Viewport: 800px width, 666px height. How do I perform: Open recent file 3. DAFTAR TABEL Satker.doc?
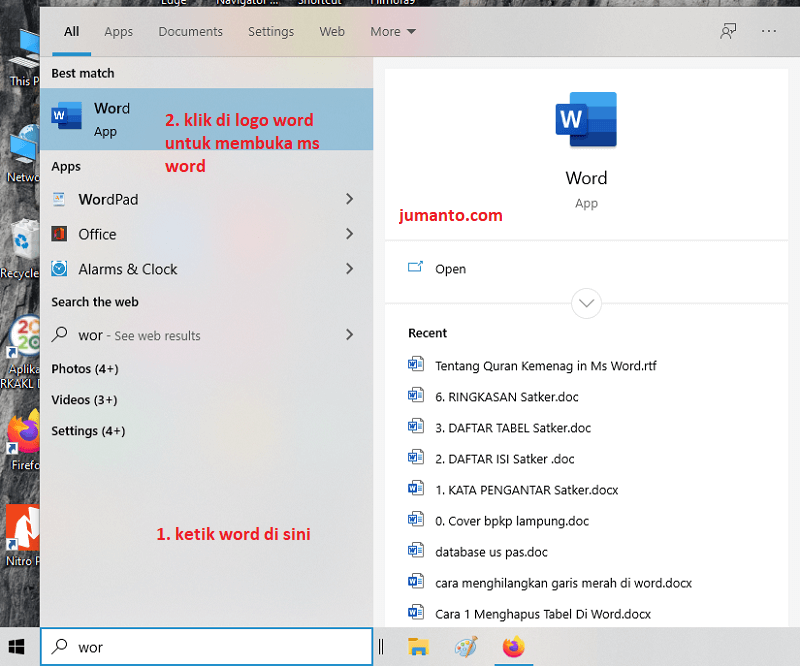[513, 428]
